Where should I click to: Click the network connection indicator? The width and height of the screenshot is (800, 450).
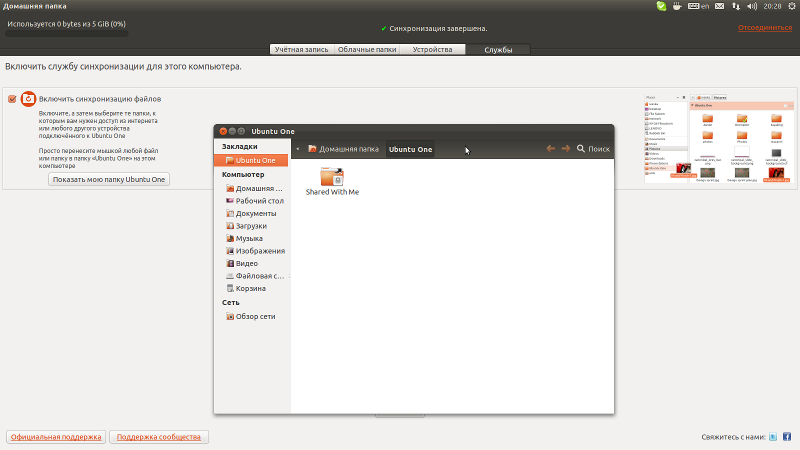pyautogui.click(x=736, y=6)
